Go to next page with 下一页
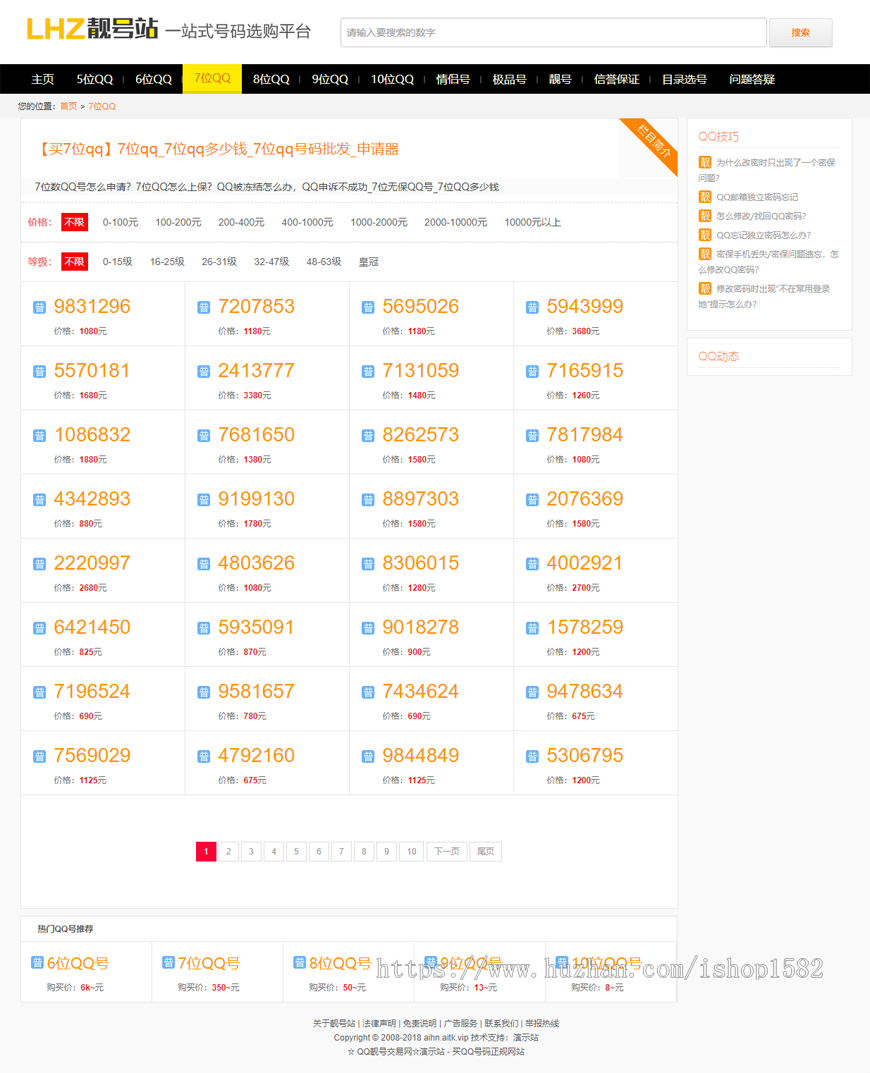Image resolution: width=870 pixels, height=1073 pixels. (x=446, y=852)
